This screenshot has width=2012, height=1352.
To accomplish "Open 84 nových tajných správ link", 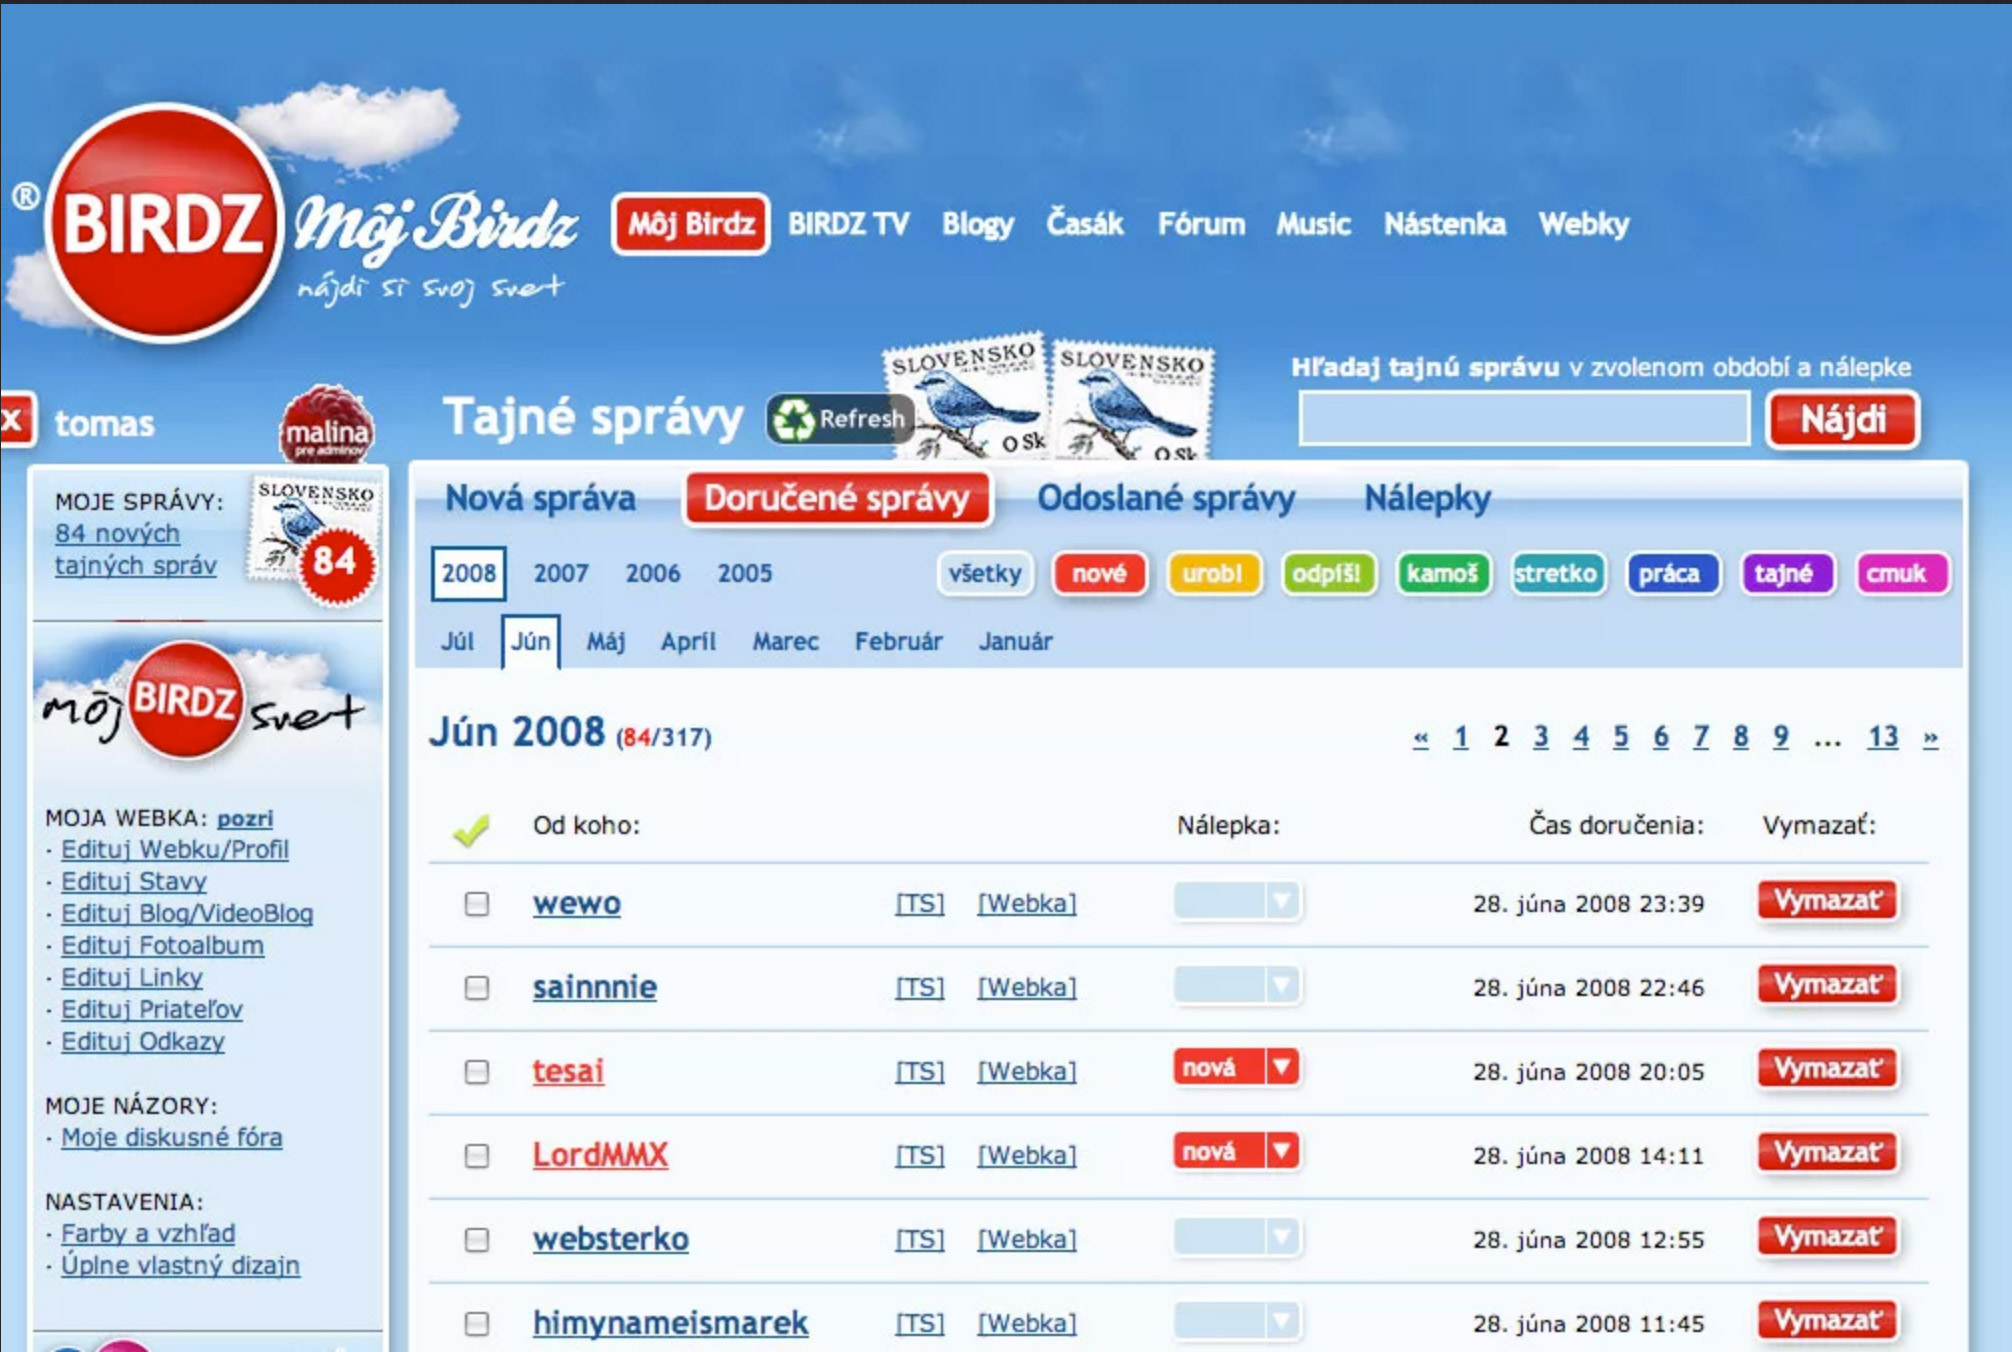I will (135, 549).
